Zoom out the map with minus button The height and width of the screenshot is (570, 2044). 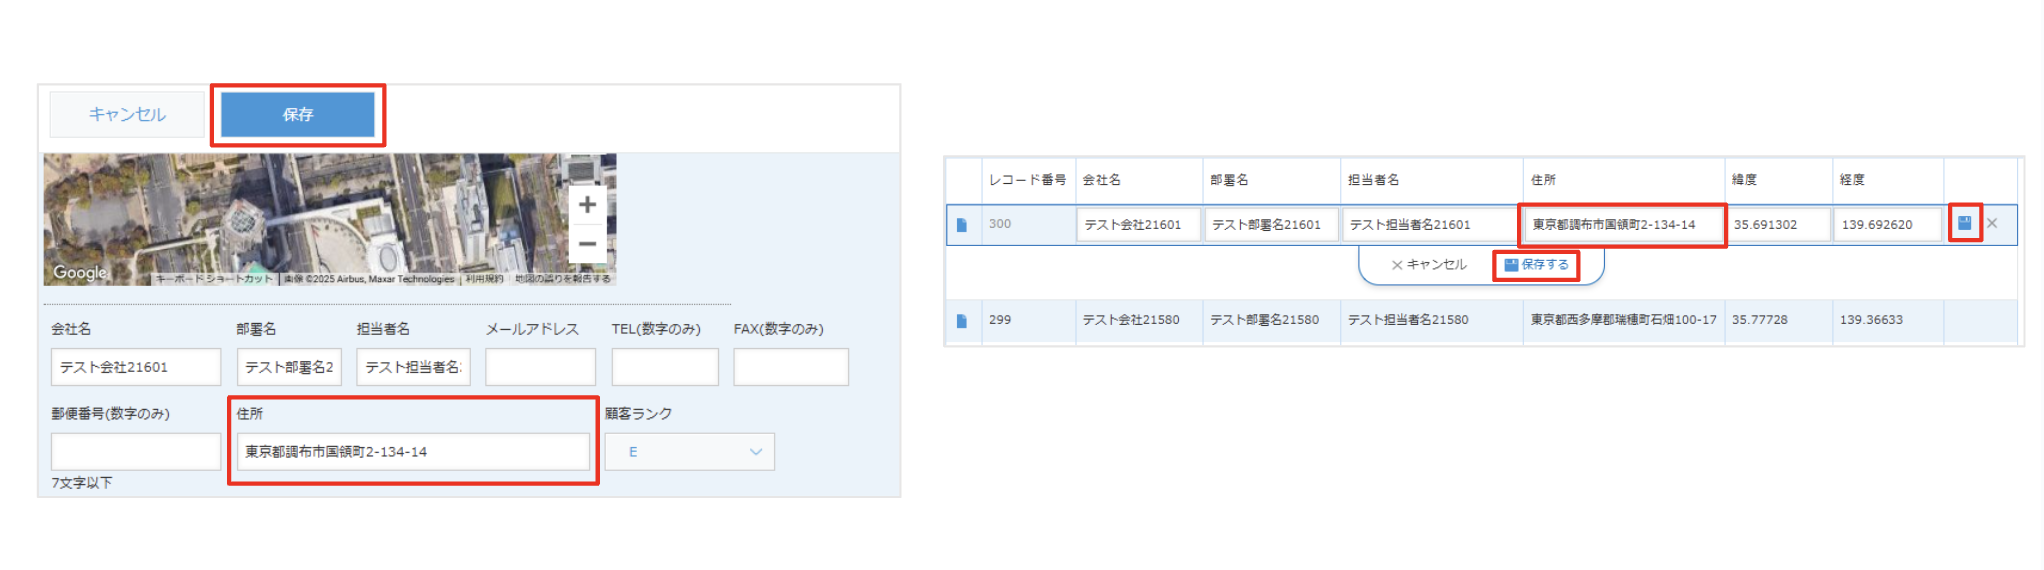click(x=587, y=243)
